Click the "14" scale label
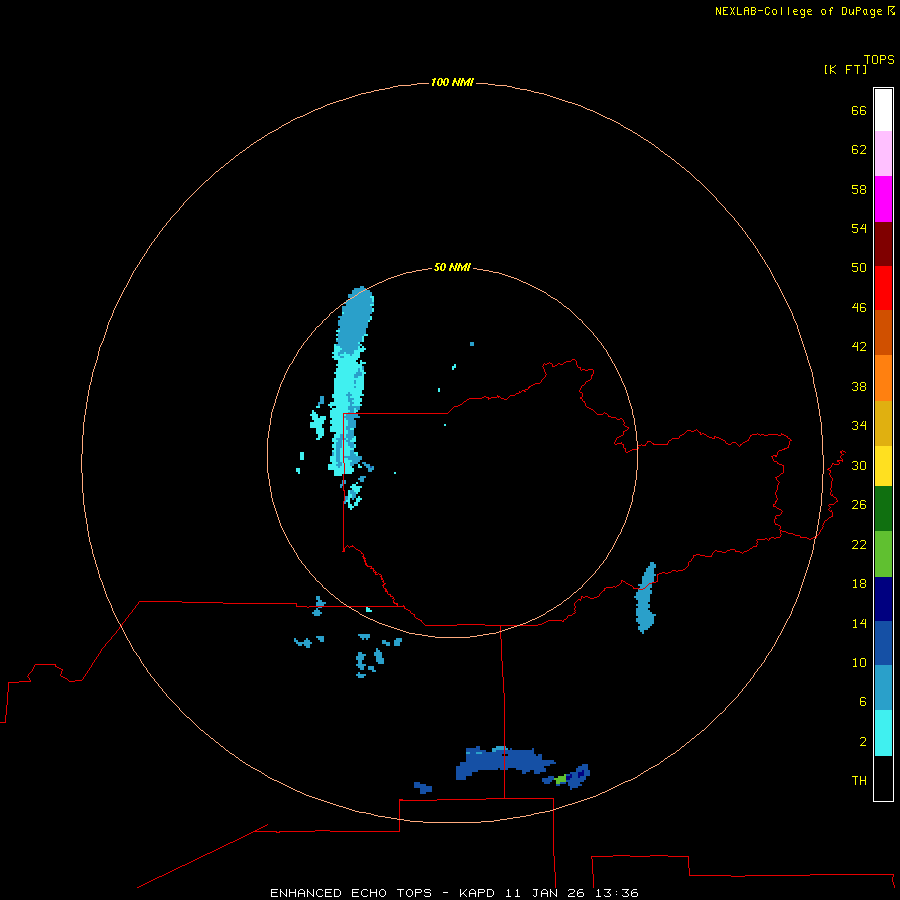Image resolution: width=900 pixels, height=900 pixels. 859,623
